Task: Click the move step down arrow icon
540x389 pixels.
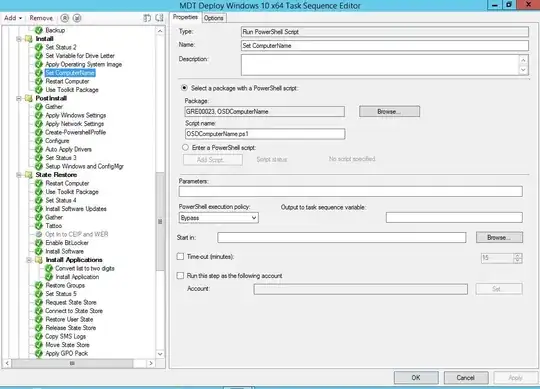Action: coord(77,18)
